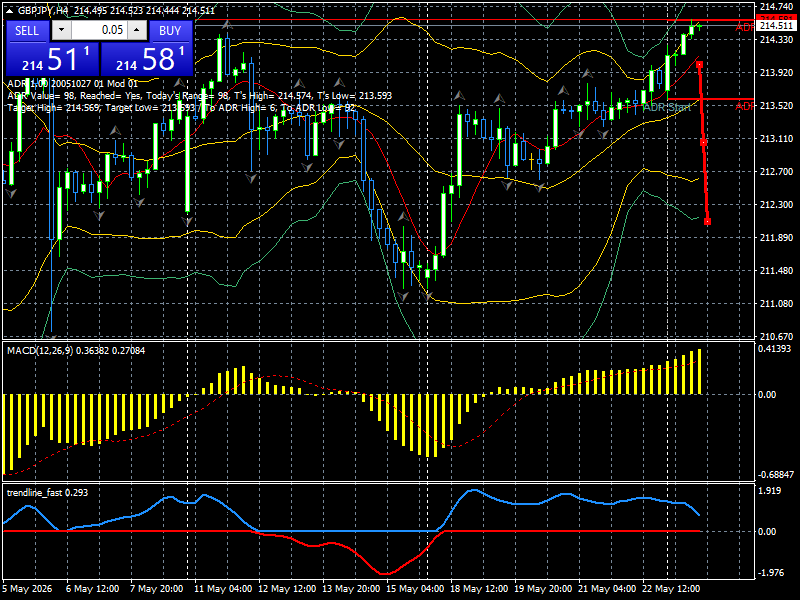
Task: Click the 210.670 price scale label
Action: (777, 336)
